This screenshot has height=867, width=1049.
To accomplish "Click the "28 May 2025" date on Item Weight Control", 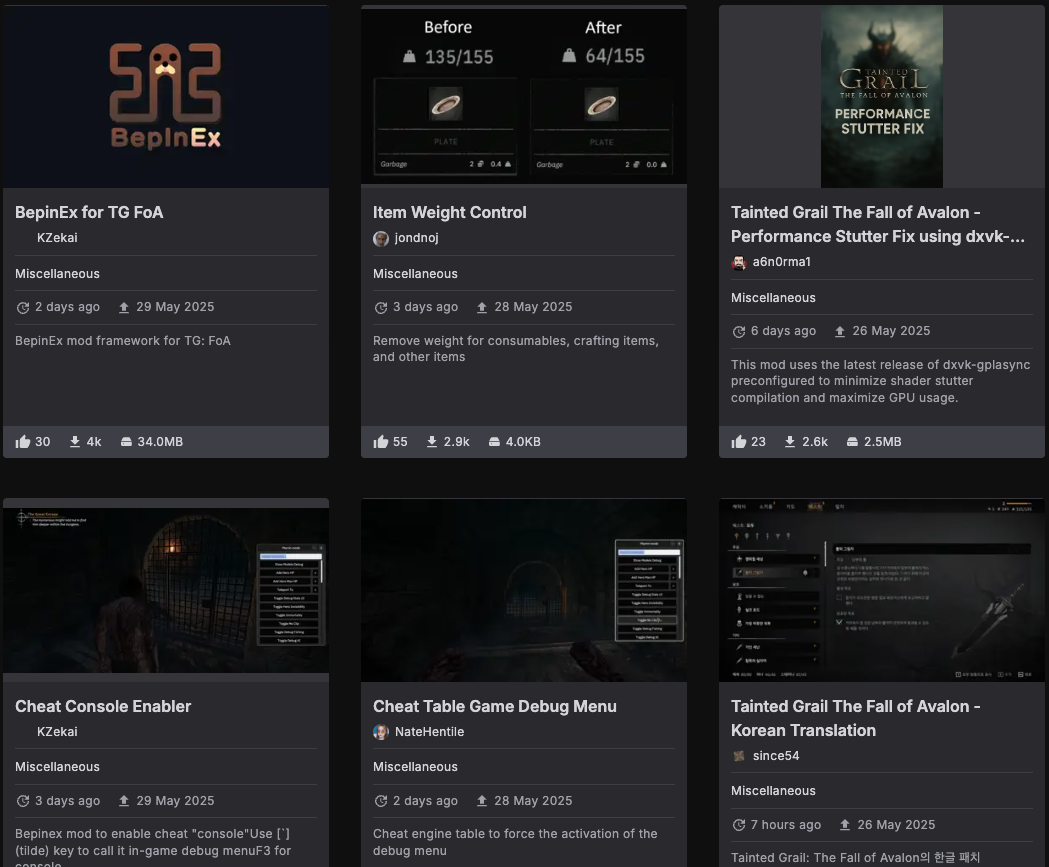I will [533, 307].
